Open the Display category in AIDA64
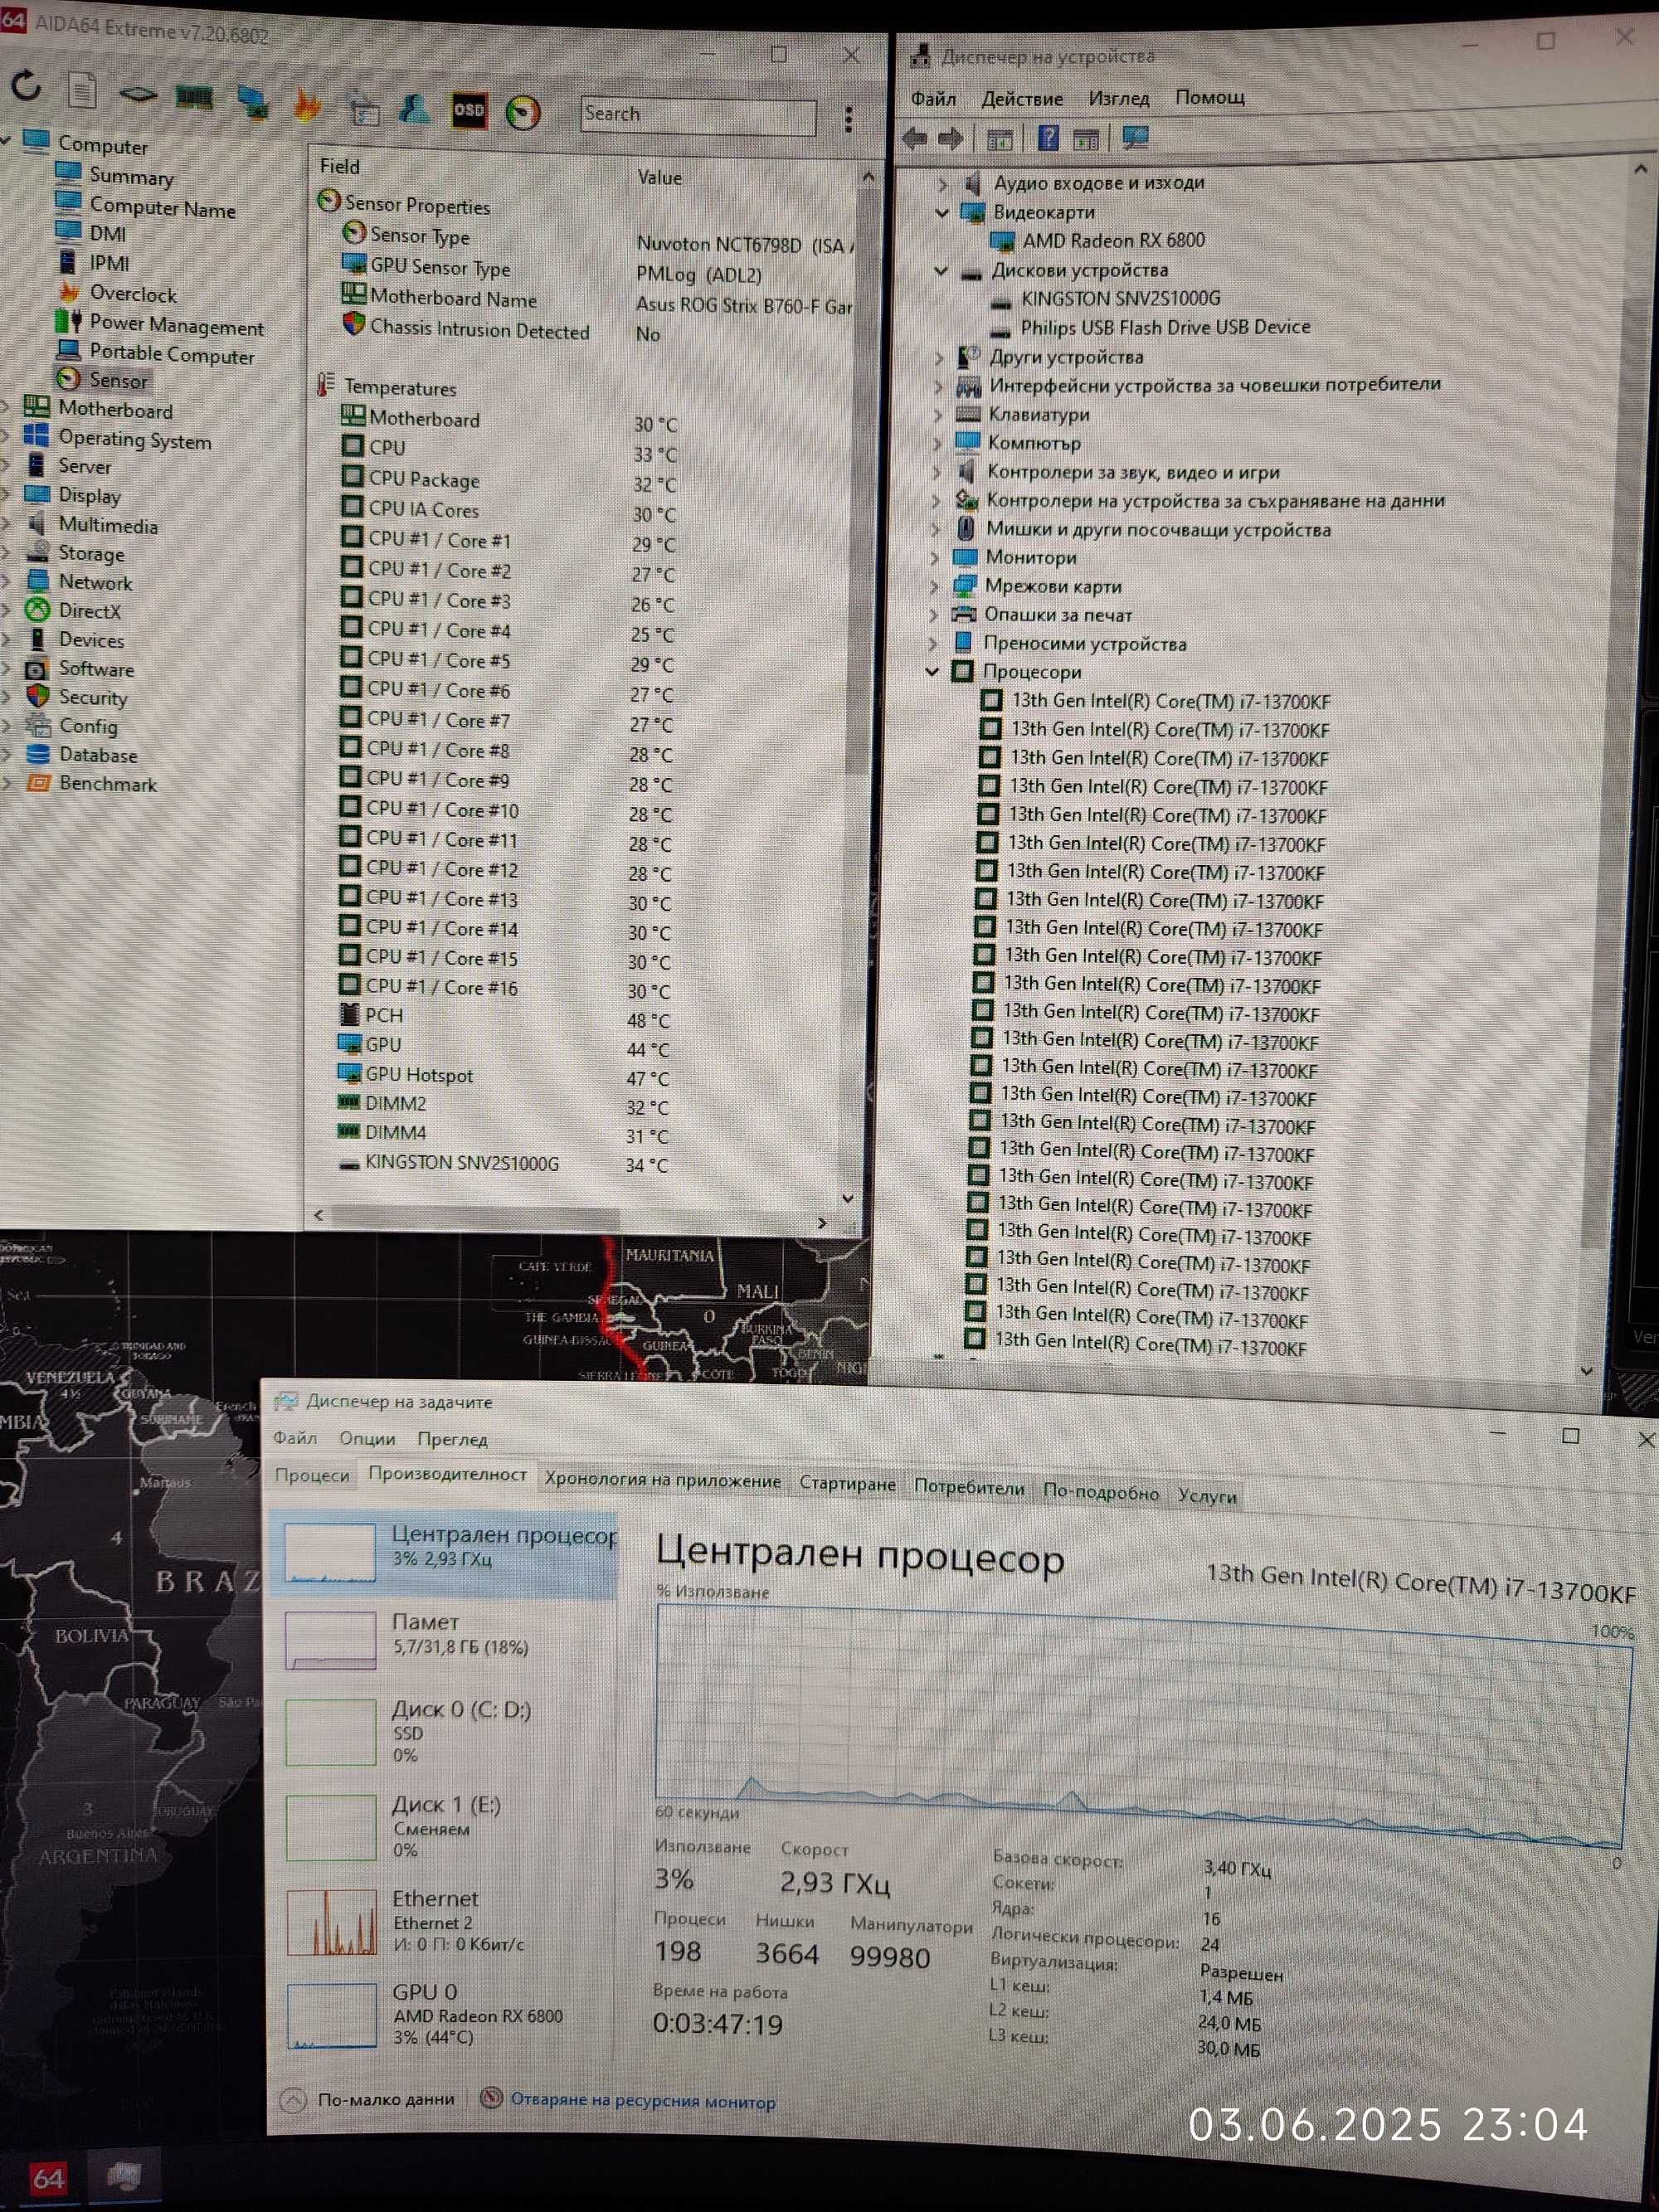This screenshot has width=1659, height=2212. point(89,495)
